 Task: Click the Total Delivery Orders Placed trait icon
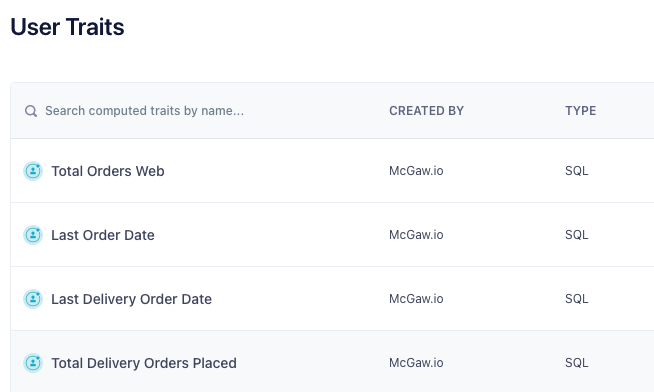tap(33, 363)
